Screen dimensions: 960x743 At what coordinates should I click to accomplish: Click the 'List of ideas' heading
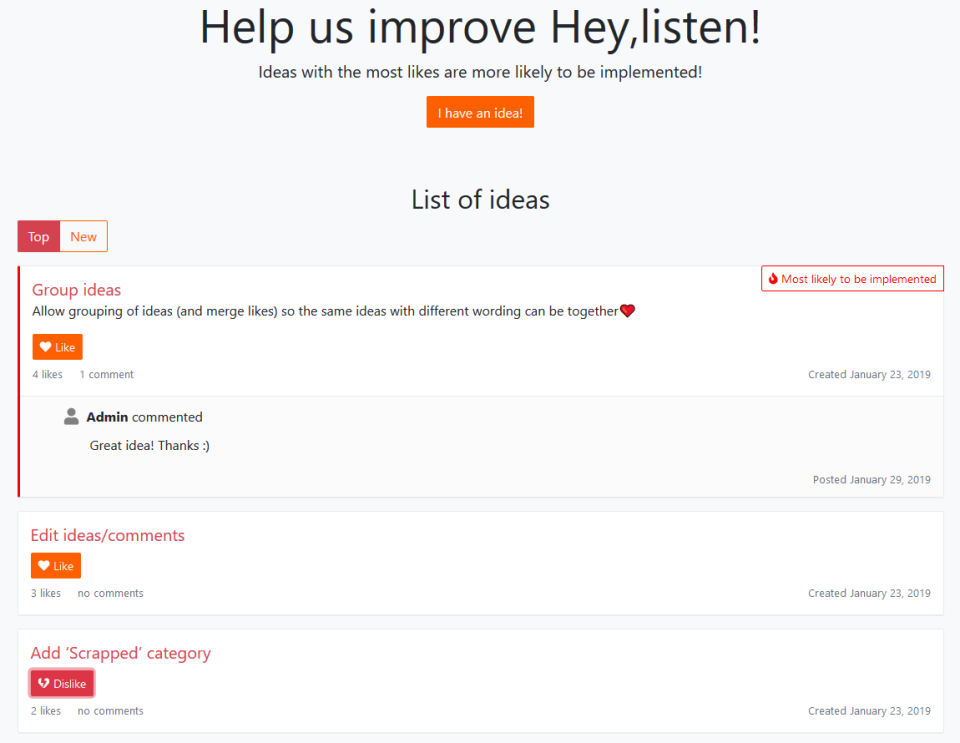tap(480, 200)
